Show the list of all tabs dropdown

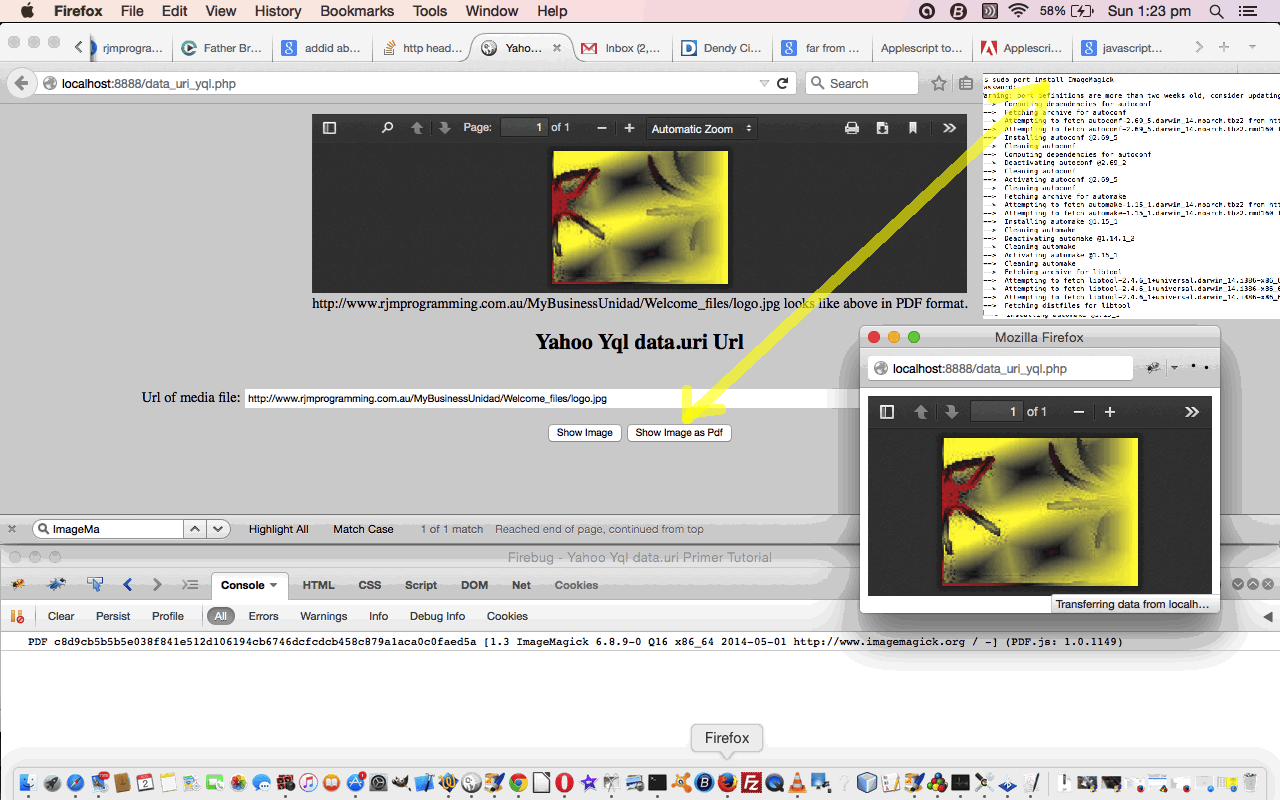pos(1252,47)
